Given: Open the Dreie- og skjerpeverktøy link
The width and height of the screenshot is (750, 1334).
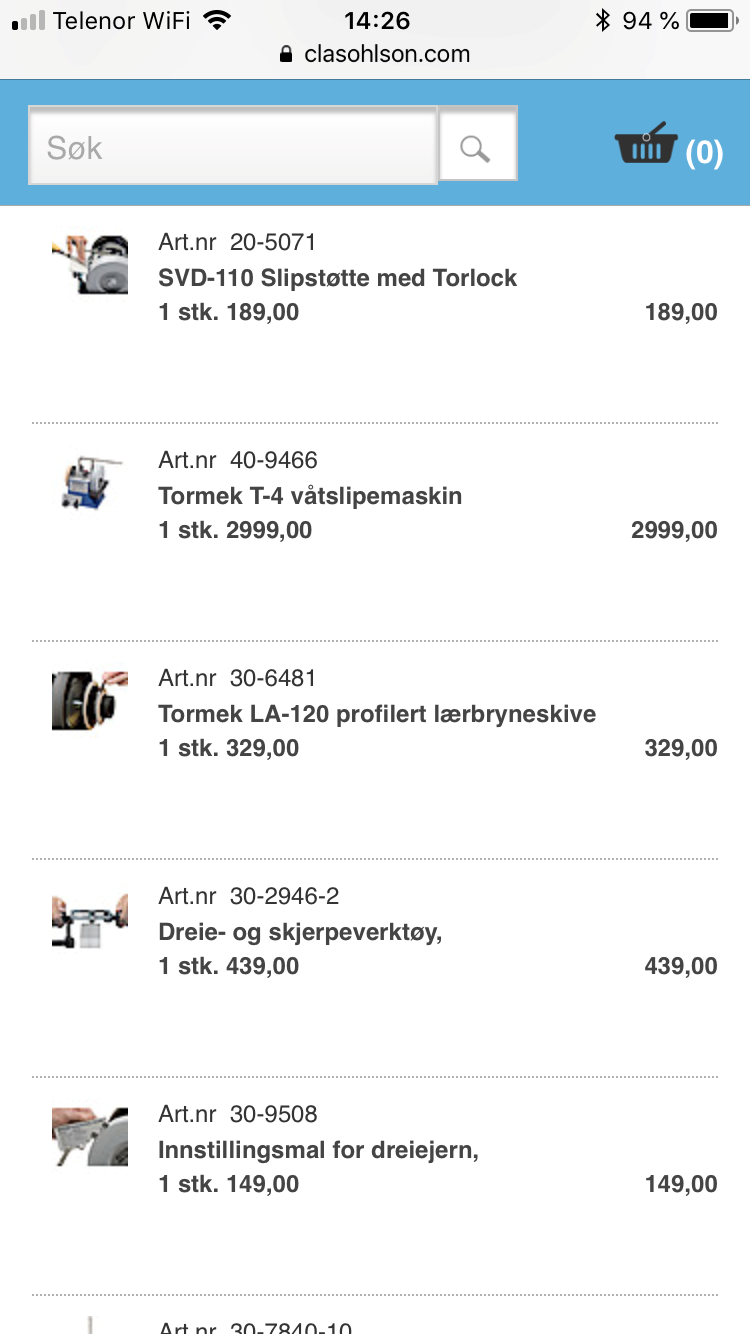Looking at the screenshot, I should pos(300,932).
